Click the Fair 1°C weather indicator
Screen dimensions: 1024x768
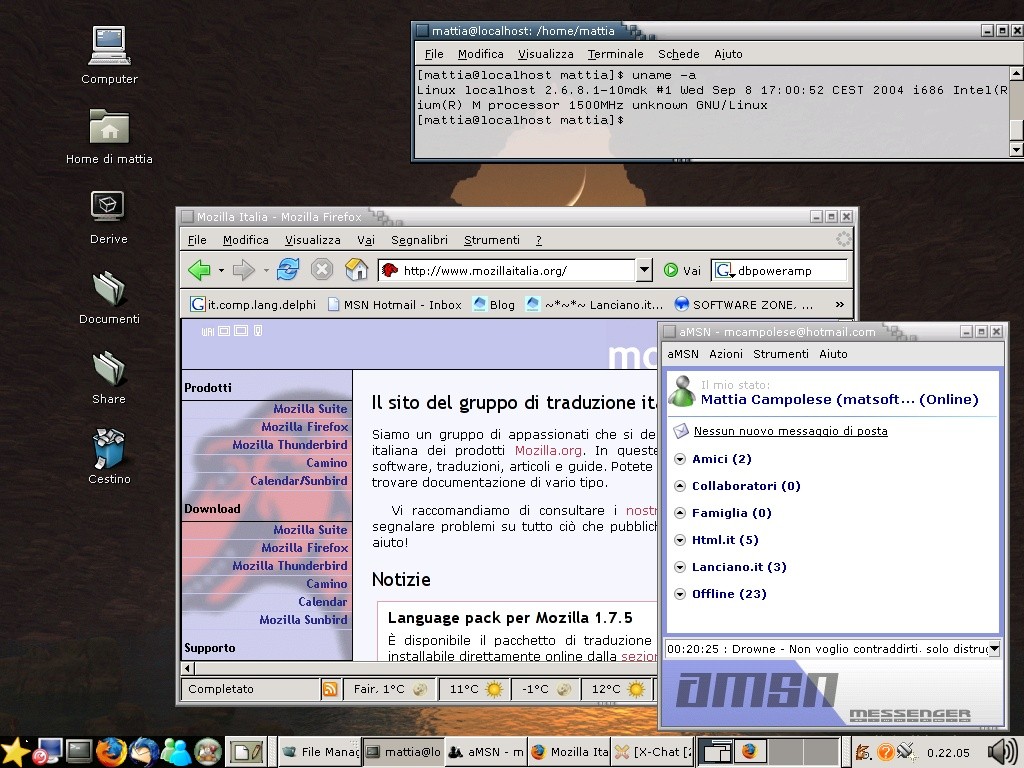point(391,689)
